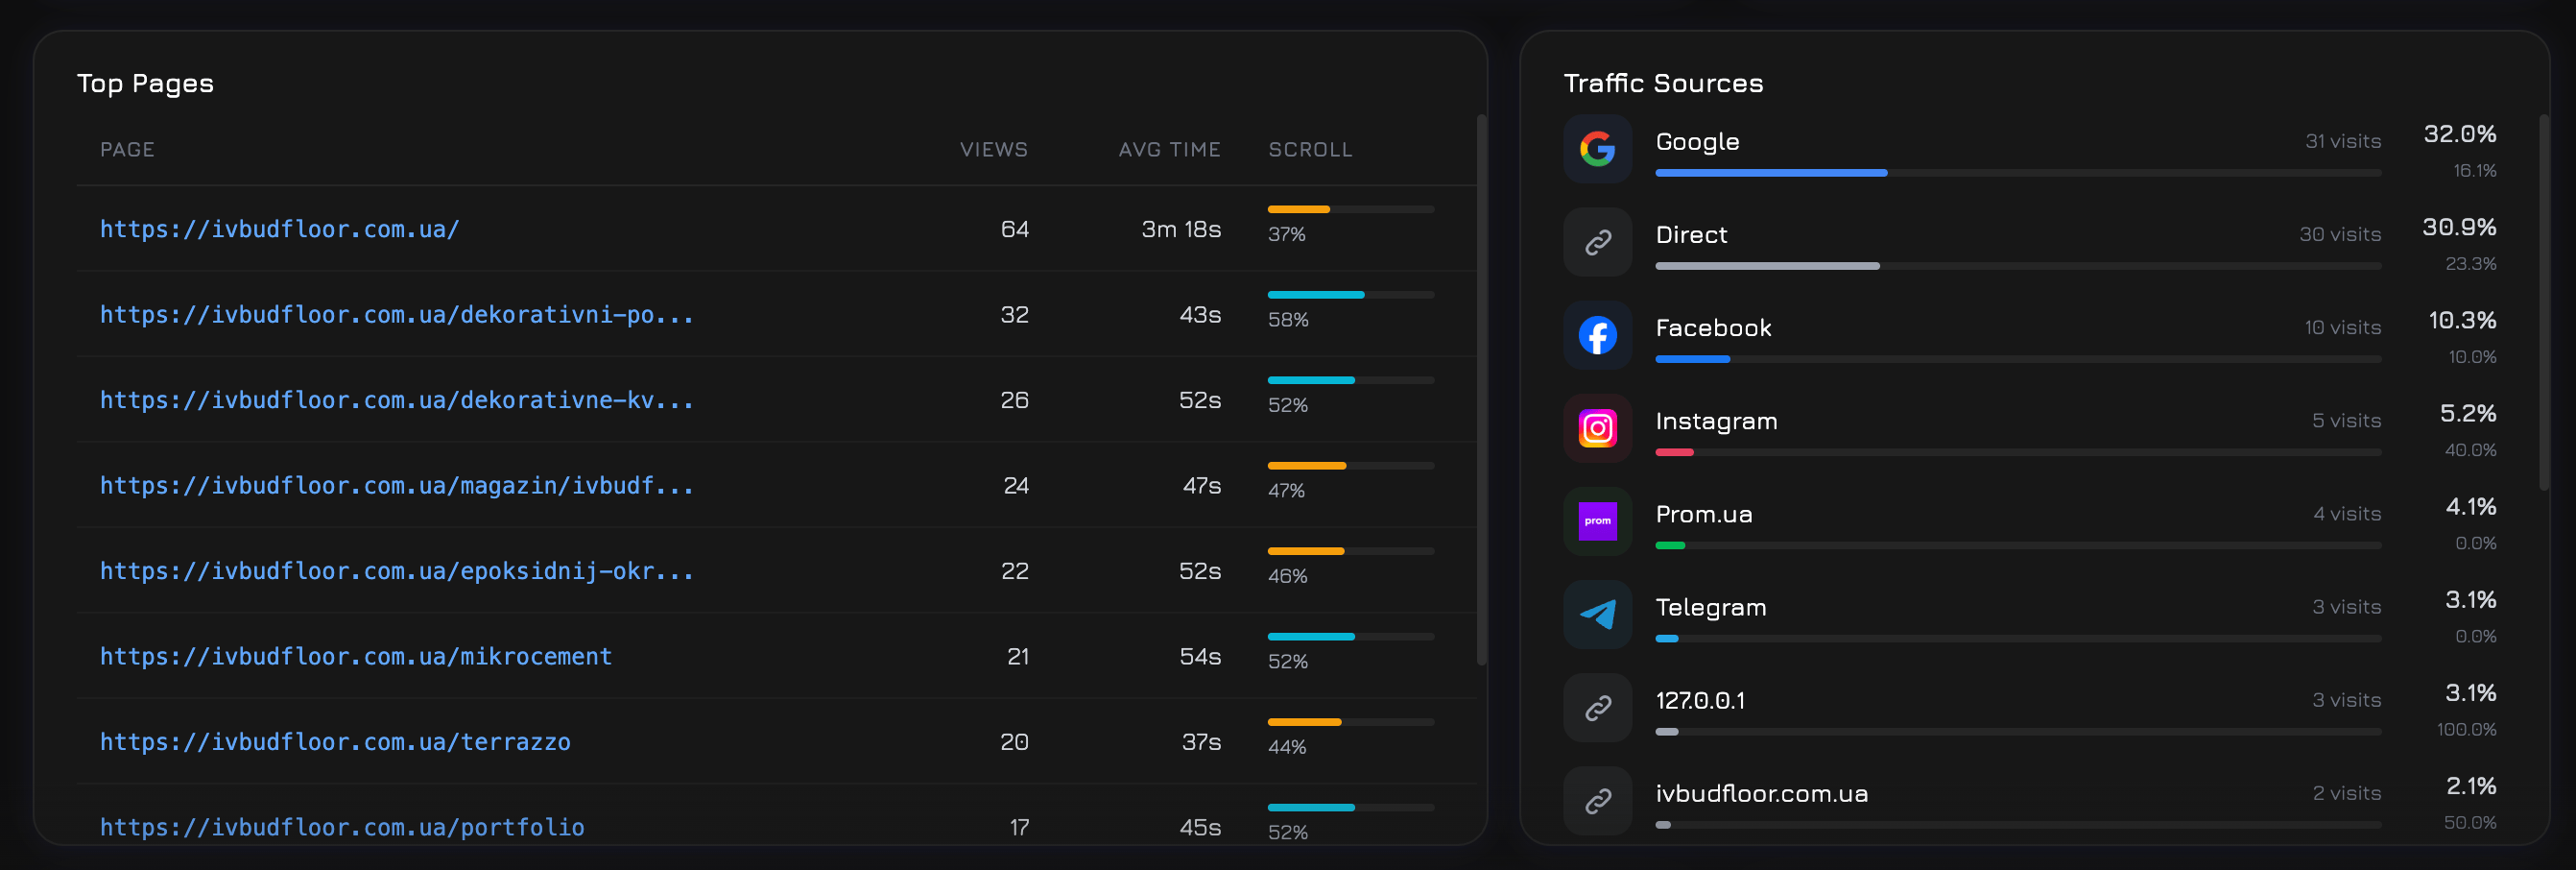Click the Instagram logo icon
The width and height of the screenshot is (2576, 870).
pos(1597,428)
